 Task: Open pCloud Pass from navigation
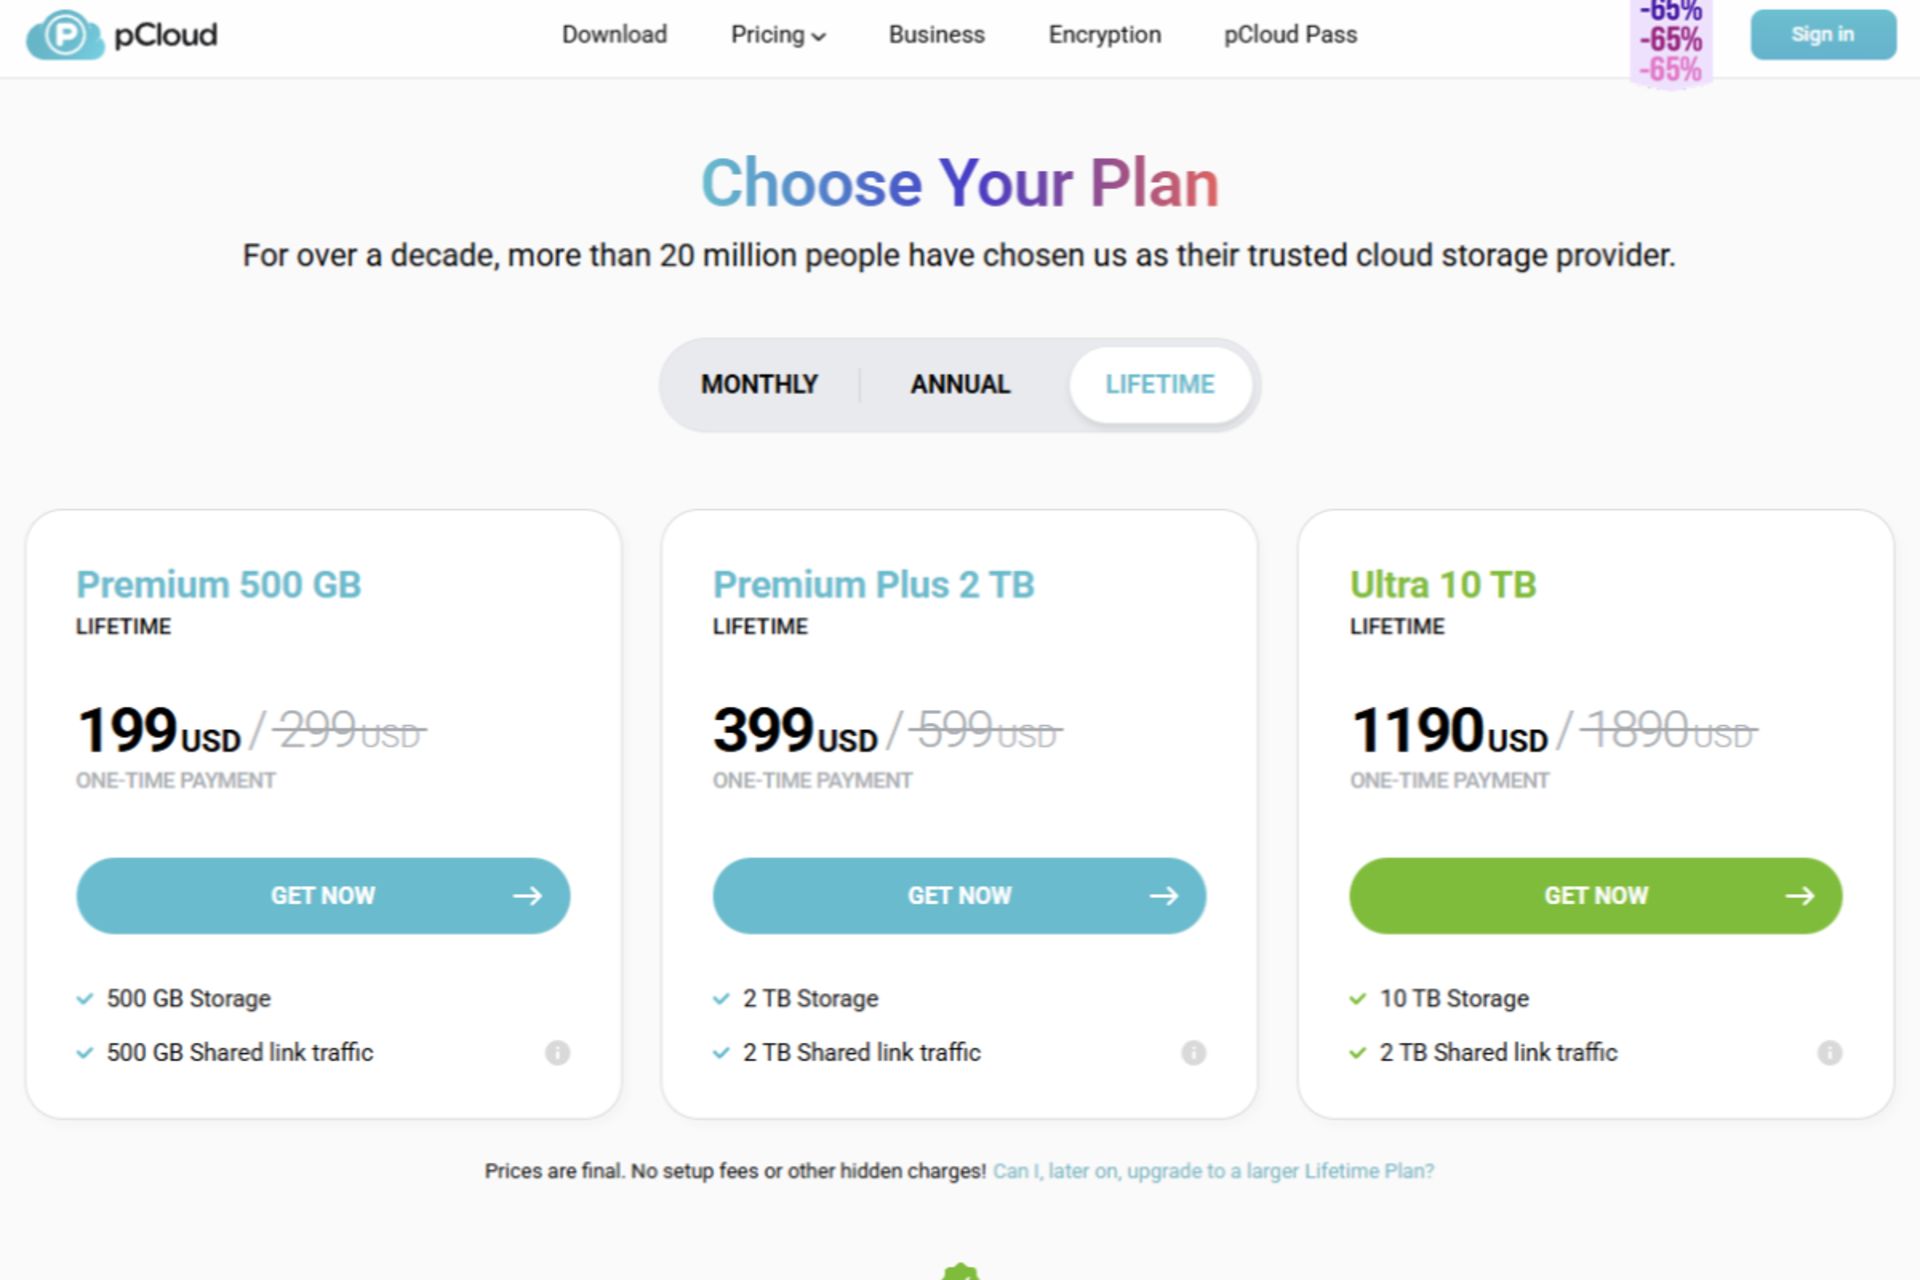click(1290, 35)
